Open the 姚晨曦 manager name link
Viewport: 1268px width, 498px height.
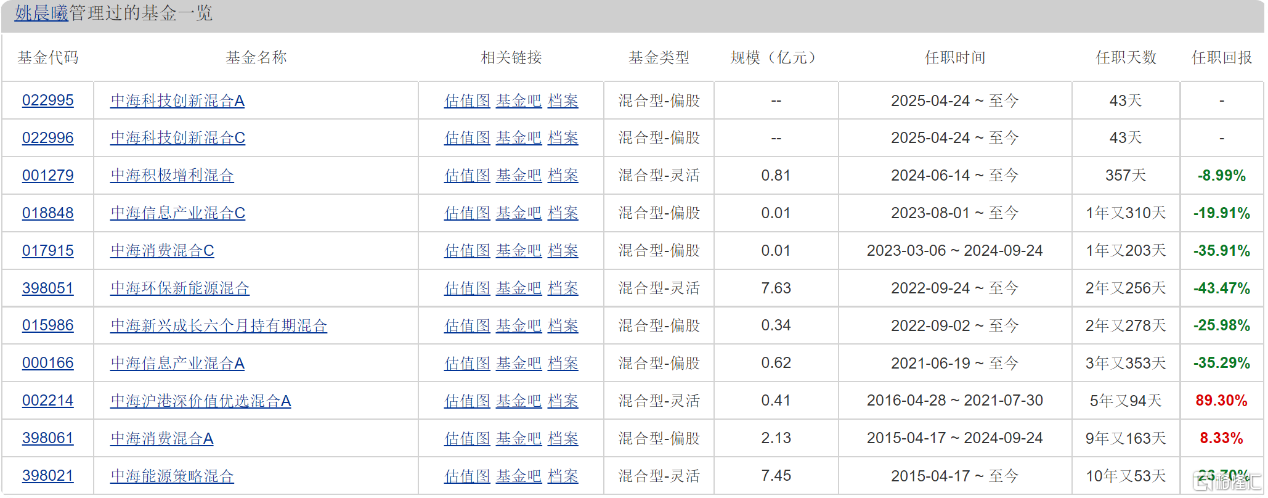[x=42, y=15]
